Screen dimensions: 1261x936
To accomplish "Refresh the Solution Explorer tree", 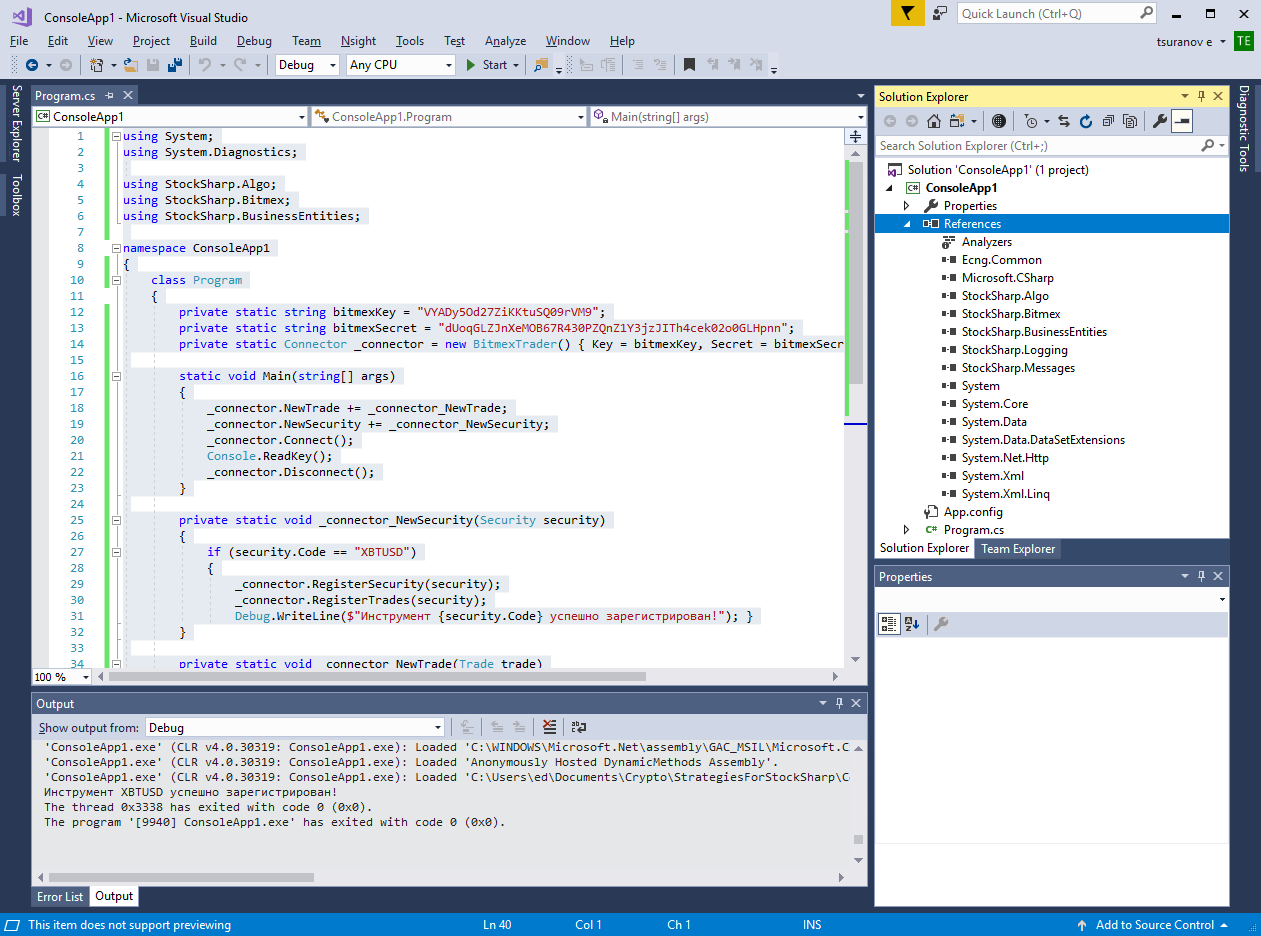I will (1086, 121).
